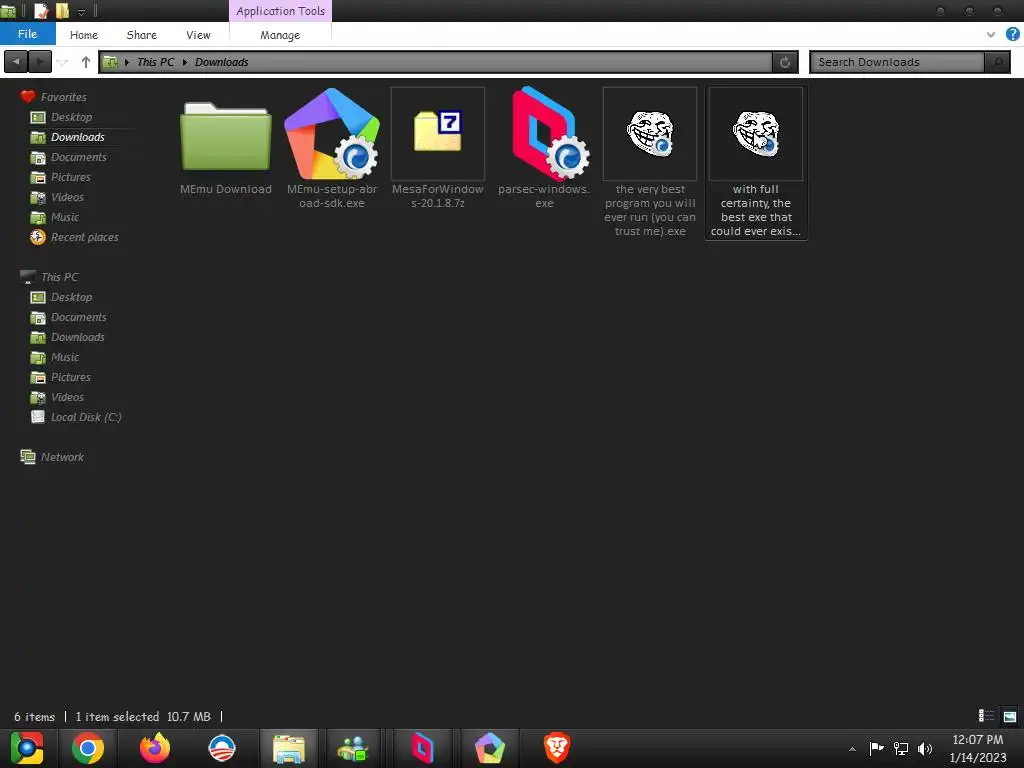
Task: Refresh the Downloads folder view
Action: click(x=785, y=62)
